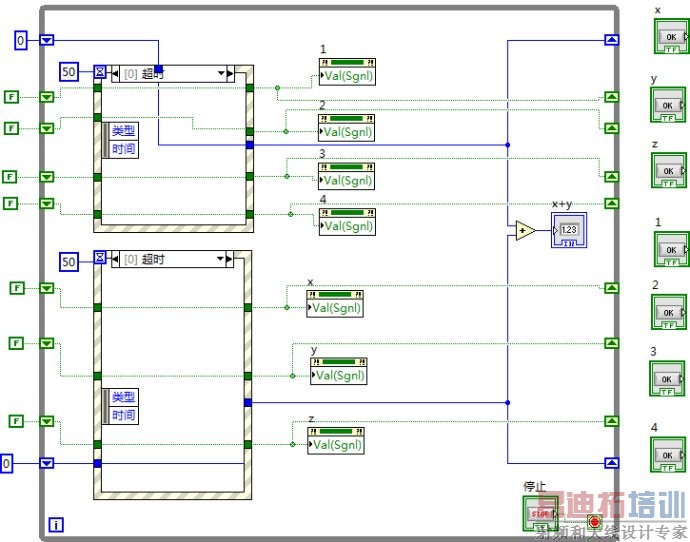
Task: Select the first green shift register on left edge
Action: pyautogui.click(x=47, y=97)
